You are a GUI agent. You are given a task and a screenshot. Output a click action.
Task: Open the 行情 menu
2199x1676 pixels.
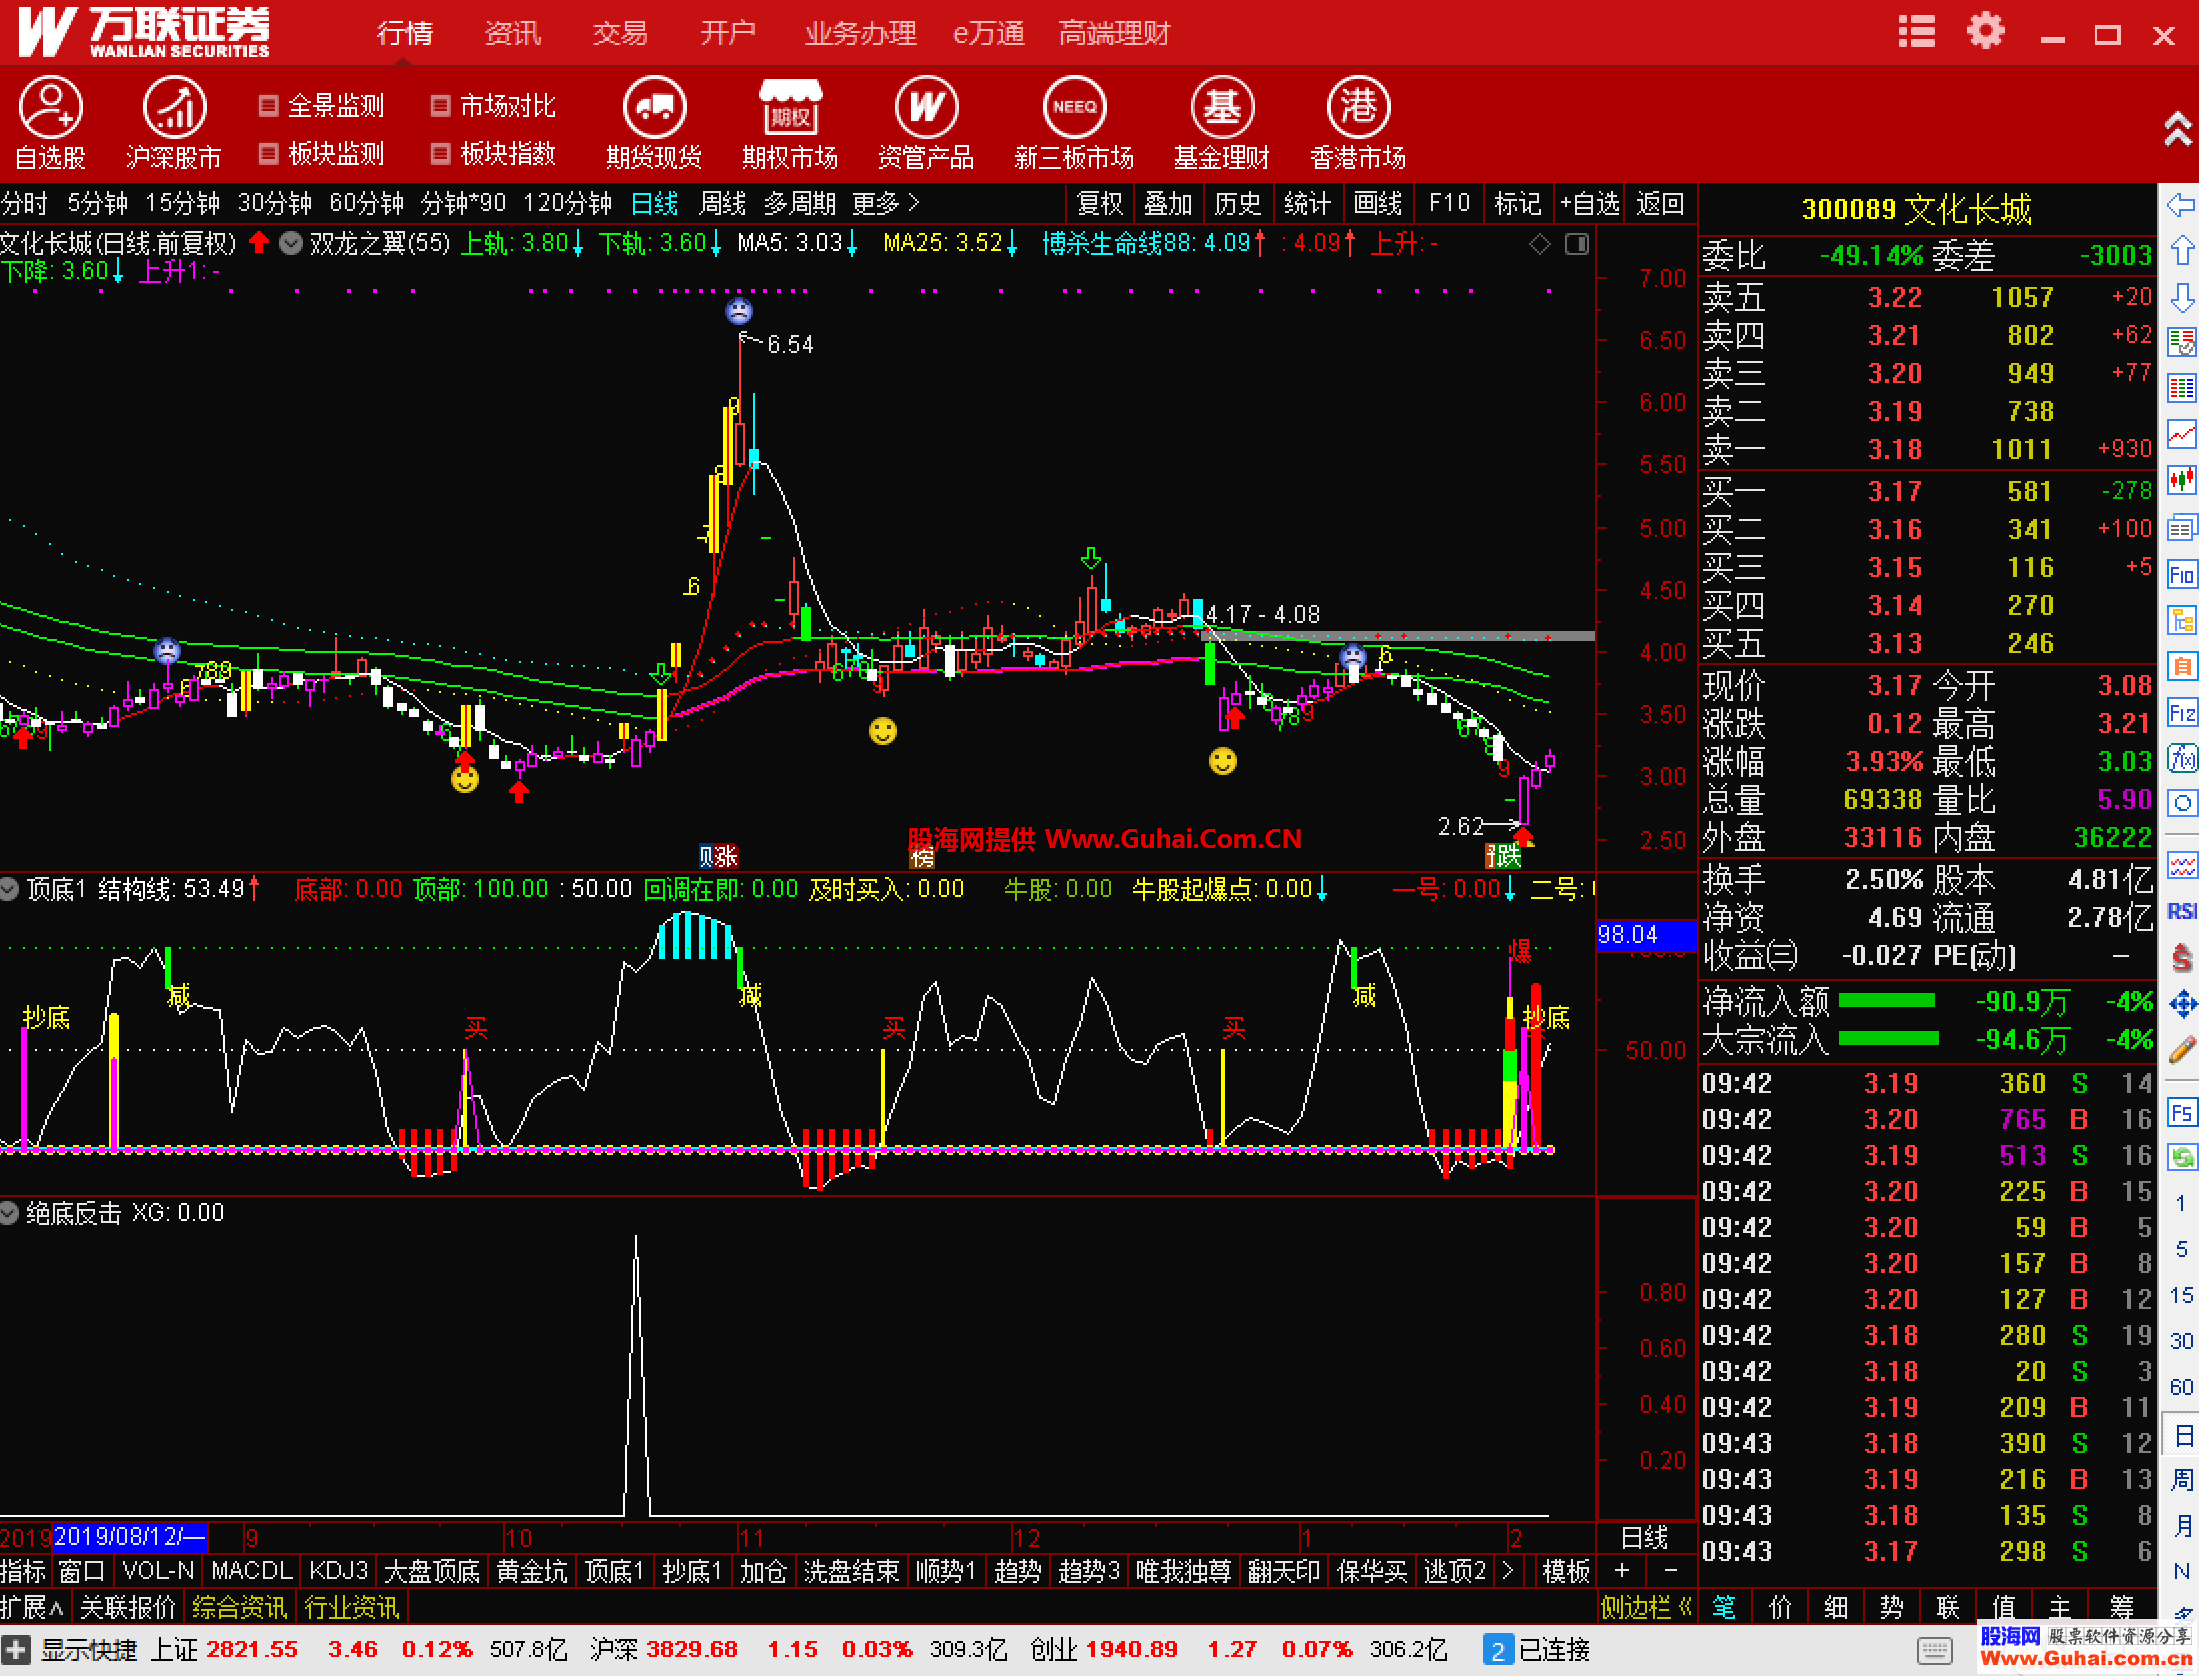[x=405, y=34]
